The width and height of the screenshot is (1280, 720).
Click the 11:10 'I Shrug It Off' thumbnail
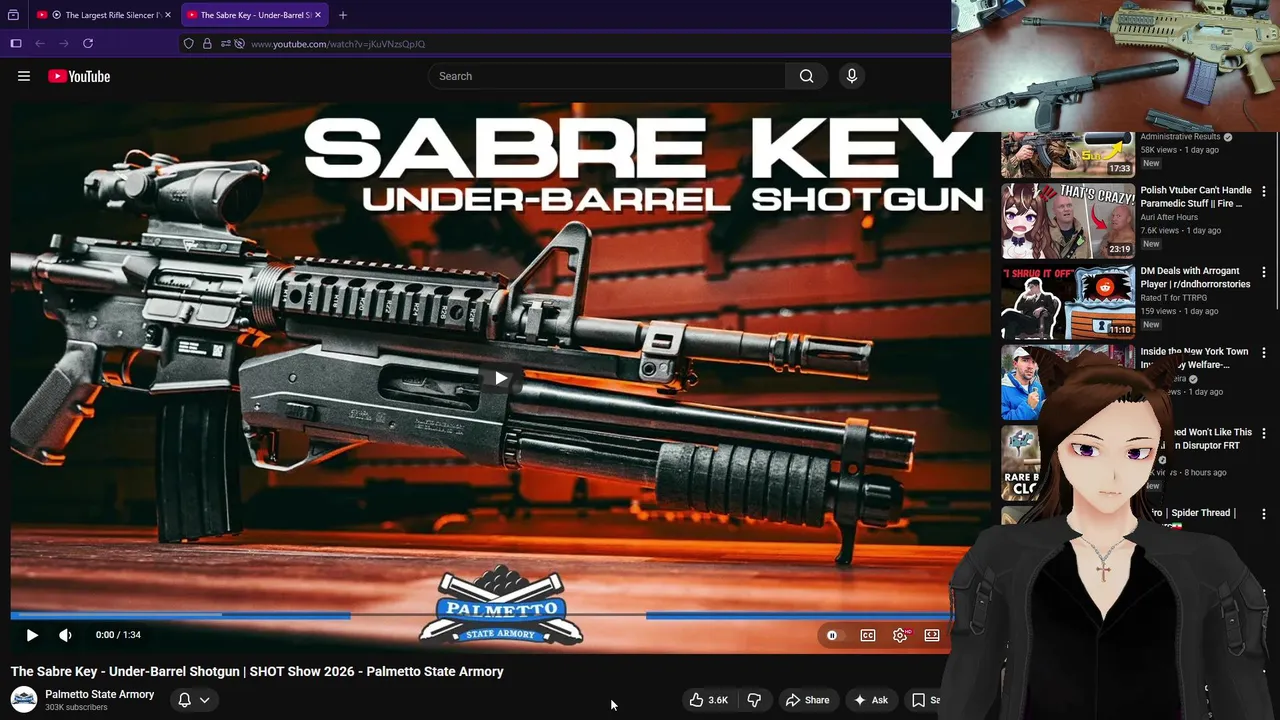coord(1068,302)
